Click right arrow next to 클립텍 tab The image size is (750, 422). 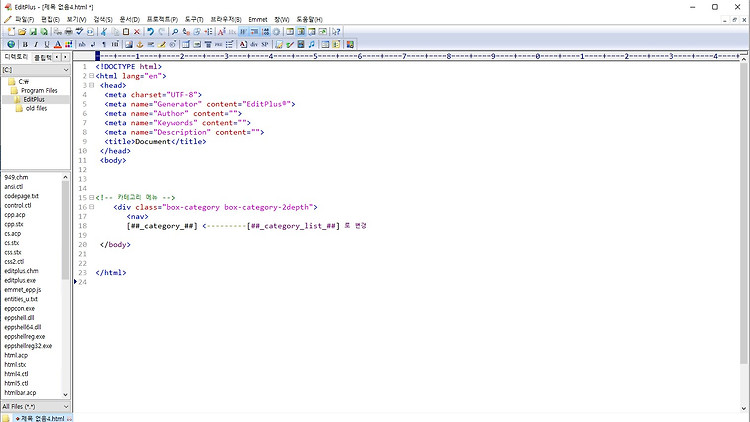click(65, 57)
